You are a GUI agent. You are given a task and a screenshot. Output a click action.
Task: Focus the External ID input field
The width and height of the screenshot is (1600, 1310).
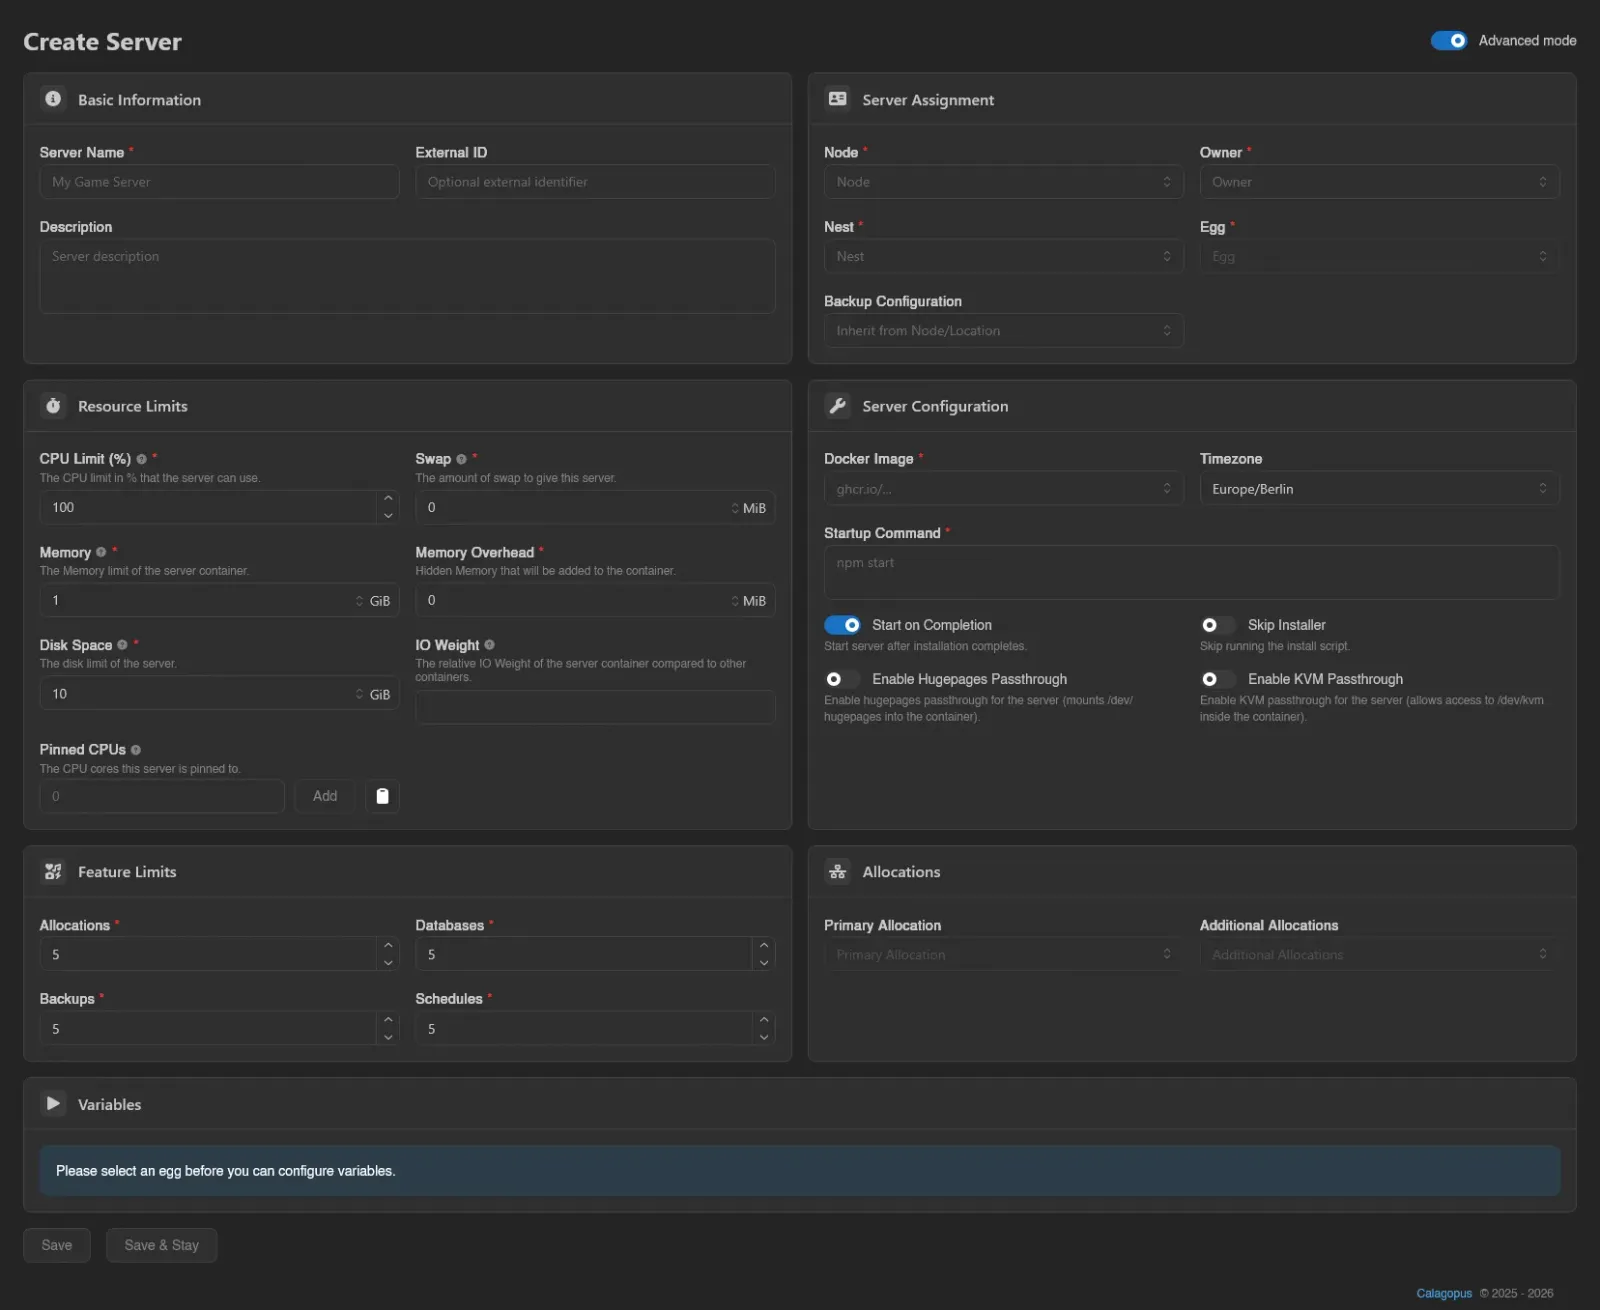point(595,182)
